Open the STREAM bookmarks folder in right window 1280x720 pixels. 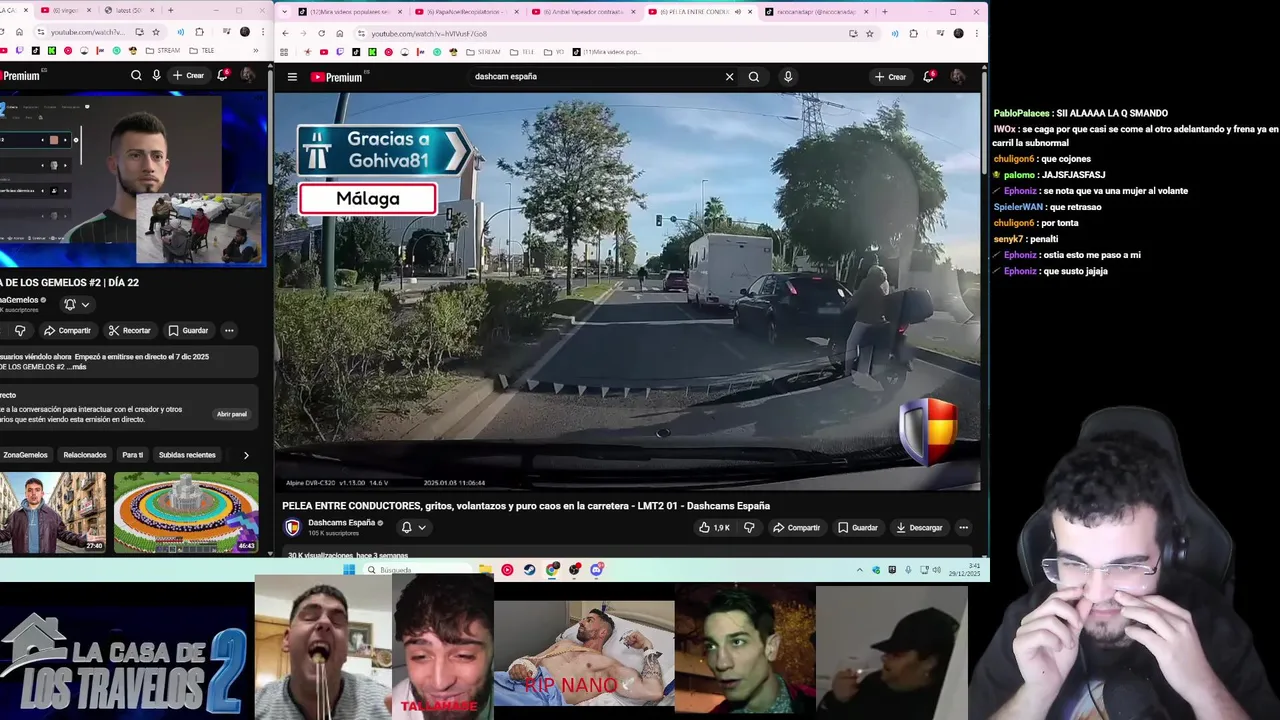click(484, 52)
